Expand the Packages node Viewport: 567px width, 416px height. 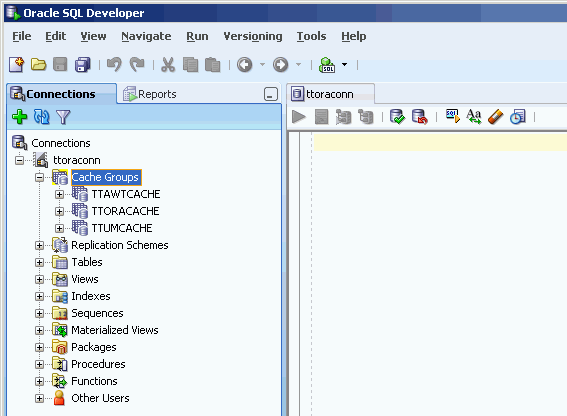point(39,347)
